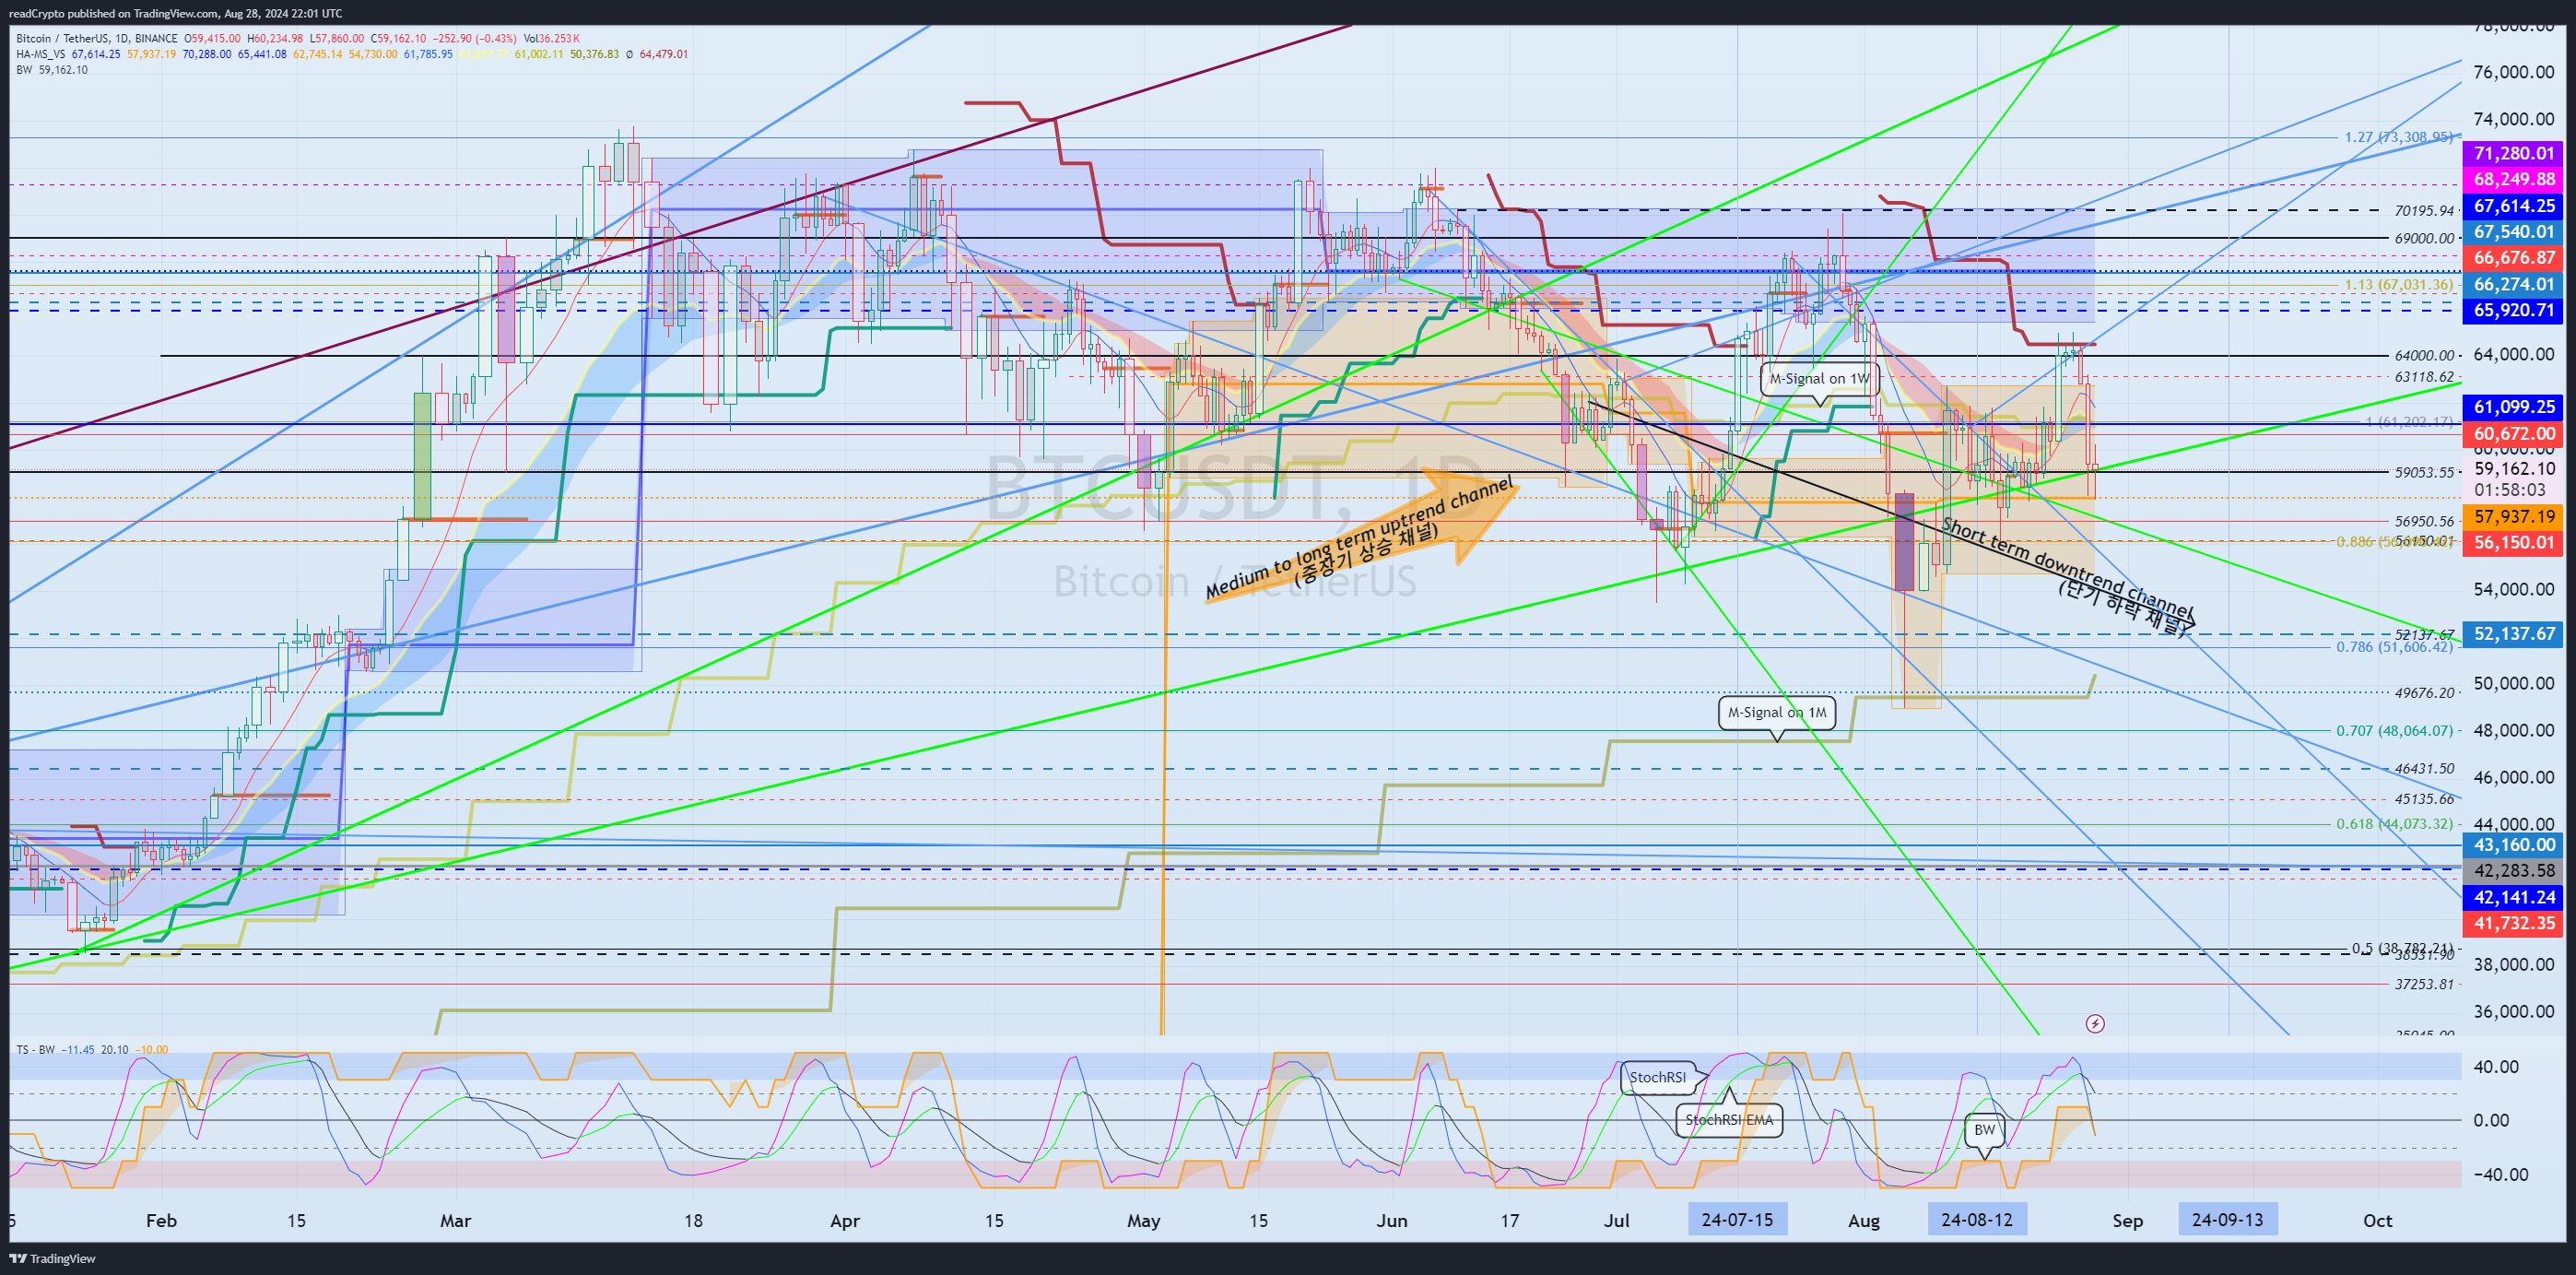Click the 59053.55 horizontal line label
The image size is (2576, 1275).
point(2424,472)
